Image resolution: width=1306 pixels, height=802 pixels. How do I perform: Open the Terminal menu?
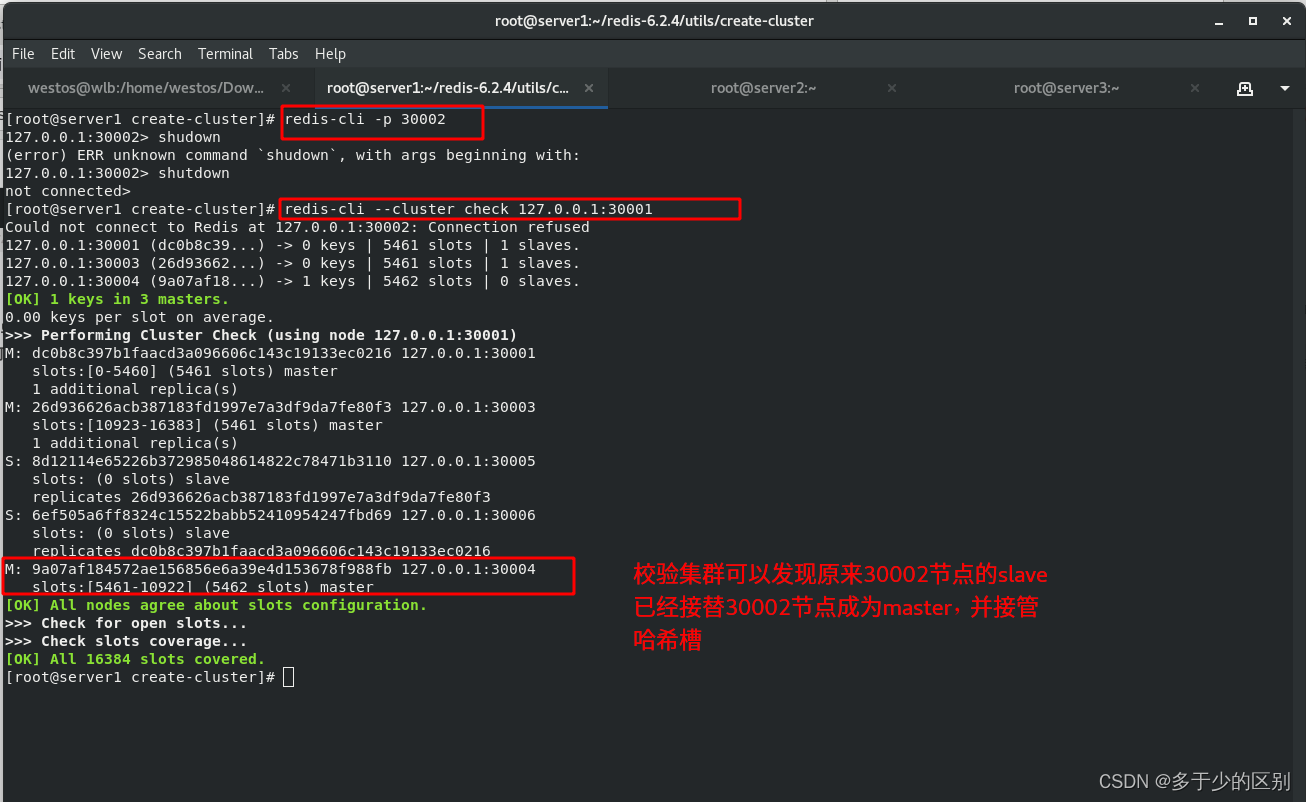coord(225,54)
